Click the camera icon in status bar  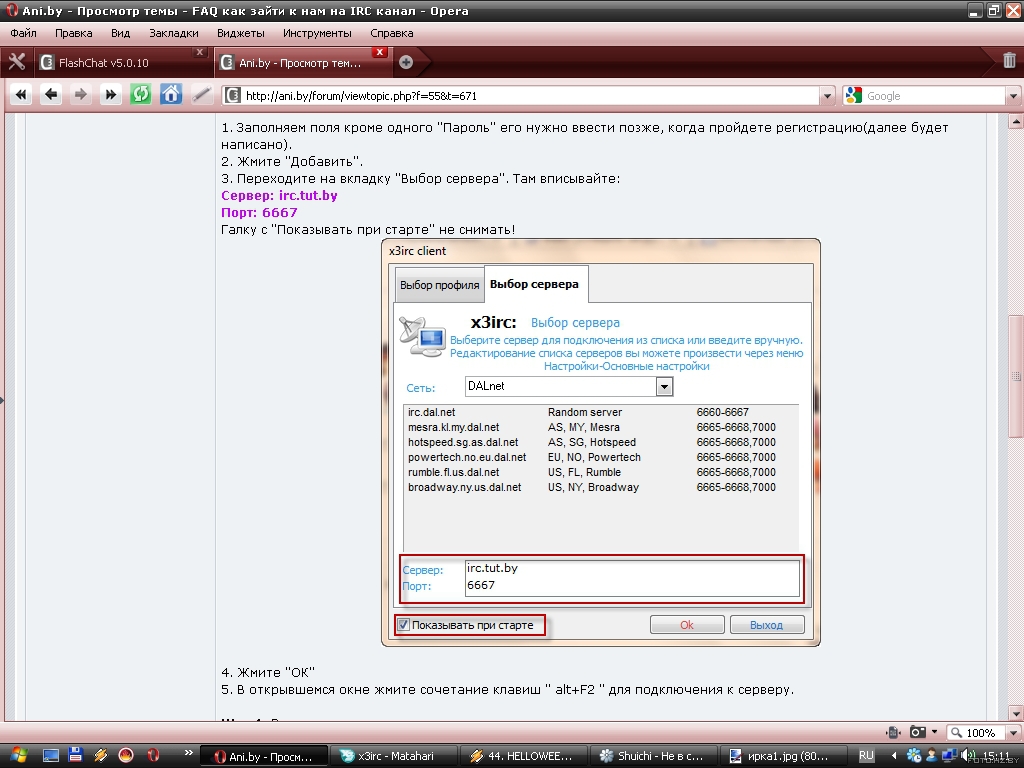(x=918, y=732)
